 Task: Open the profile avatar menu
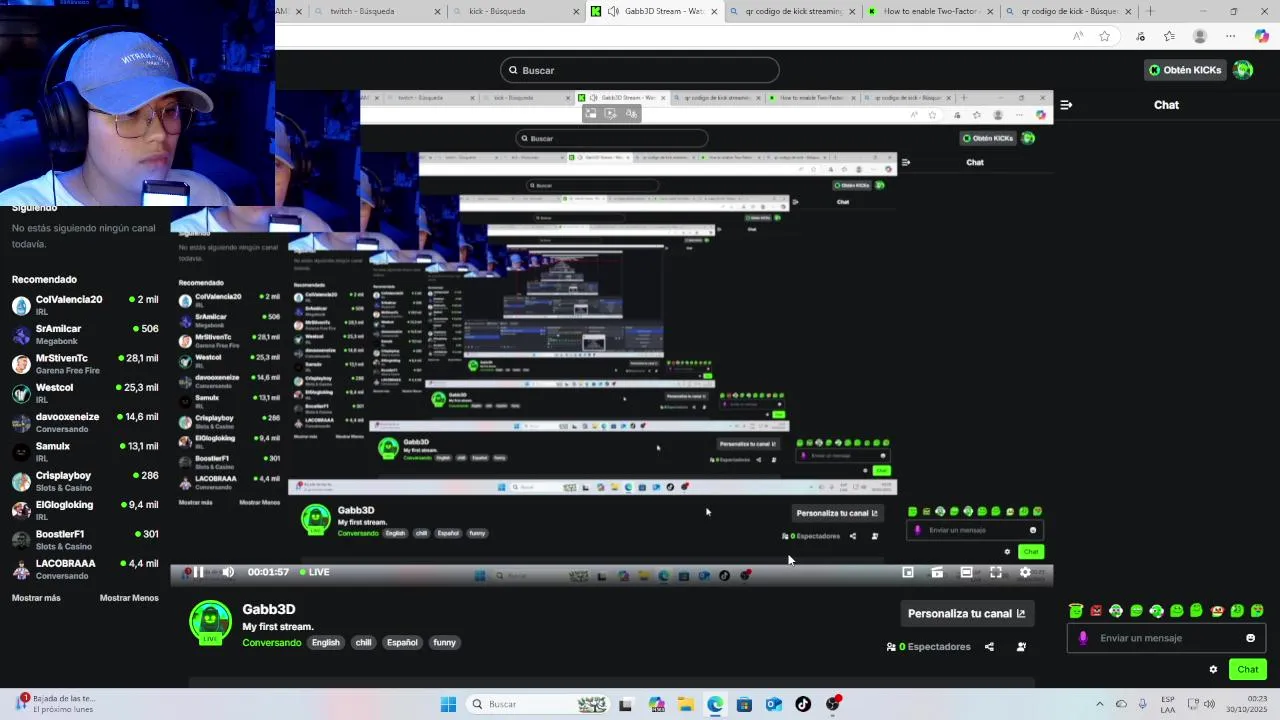[1243, 70]
